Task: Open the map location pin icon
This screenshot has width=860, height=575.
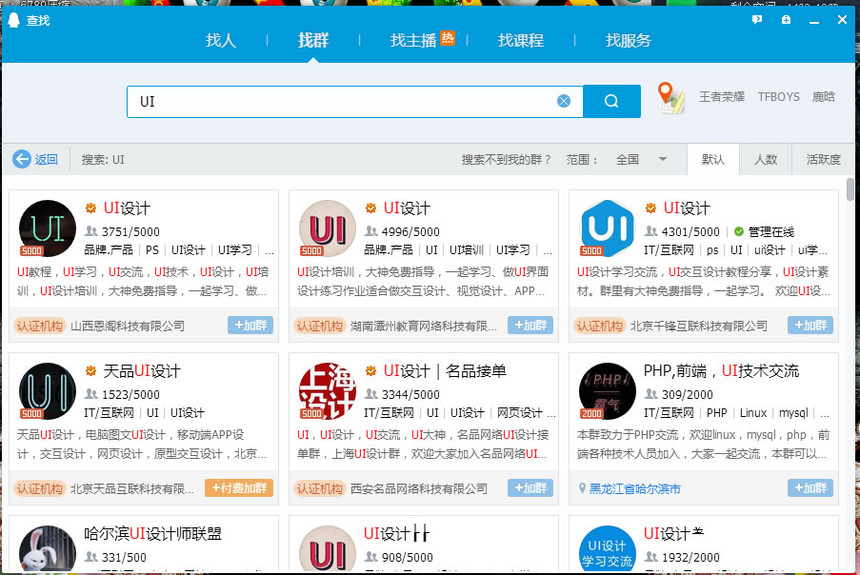Action: pos(671,98)
